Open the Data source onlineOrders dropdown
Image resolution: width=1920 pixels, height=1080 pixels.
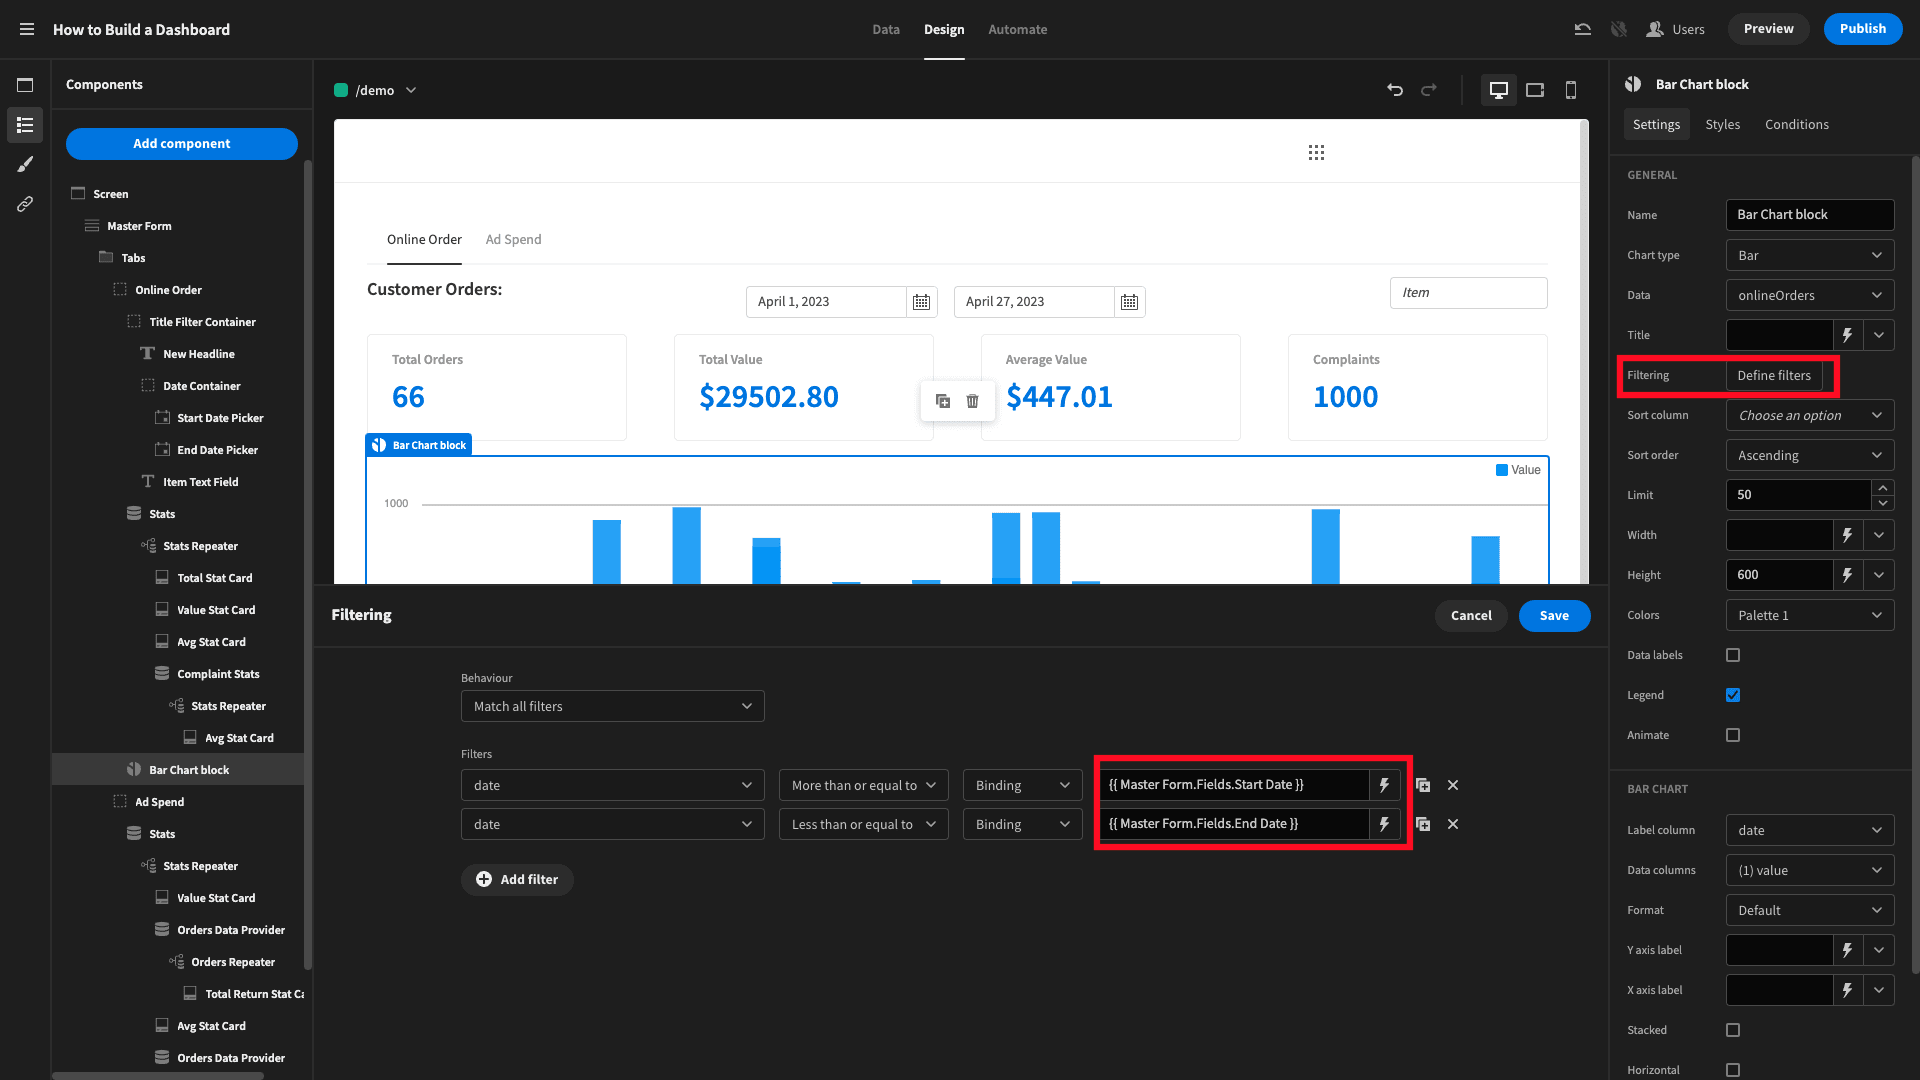1810,295
